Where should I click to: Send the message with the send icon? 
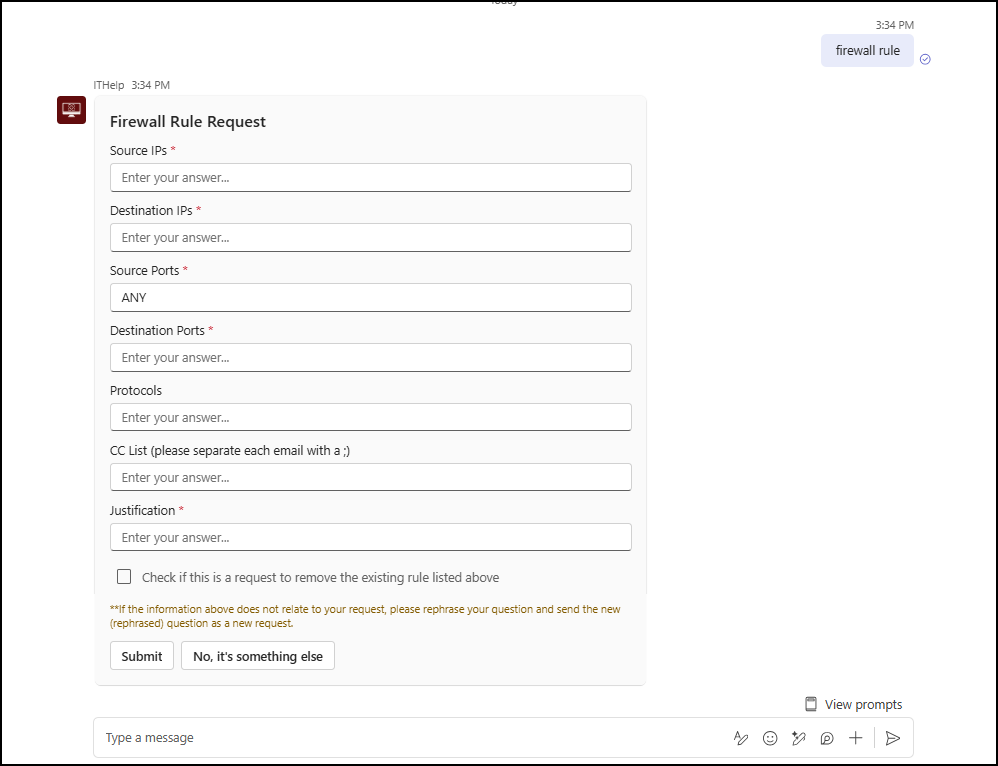click(892, 738)
